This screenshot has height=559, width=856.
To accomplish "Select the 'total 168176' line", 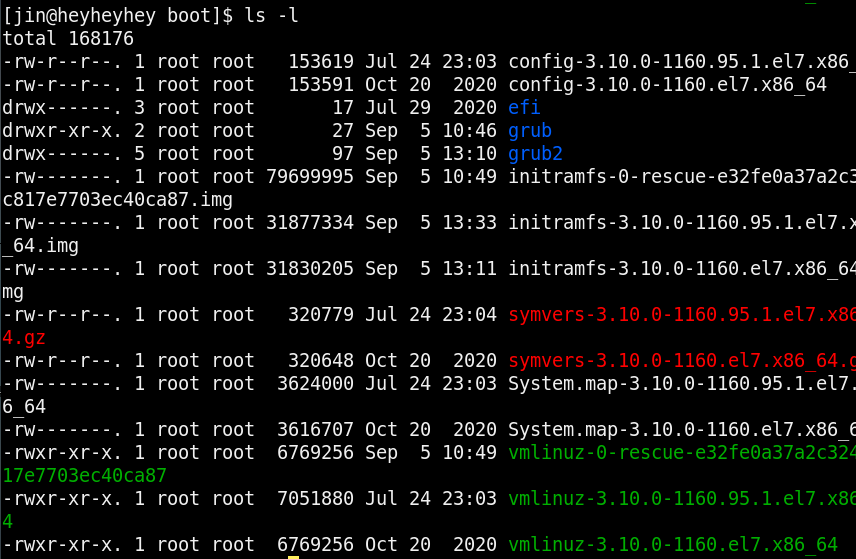I will [x=68, y=38].
